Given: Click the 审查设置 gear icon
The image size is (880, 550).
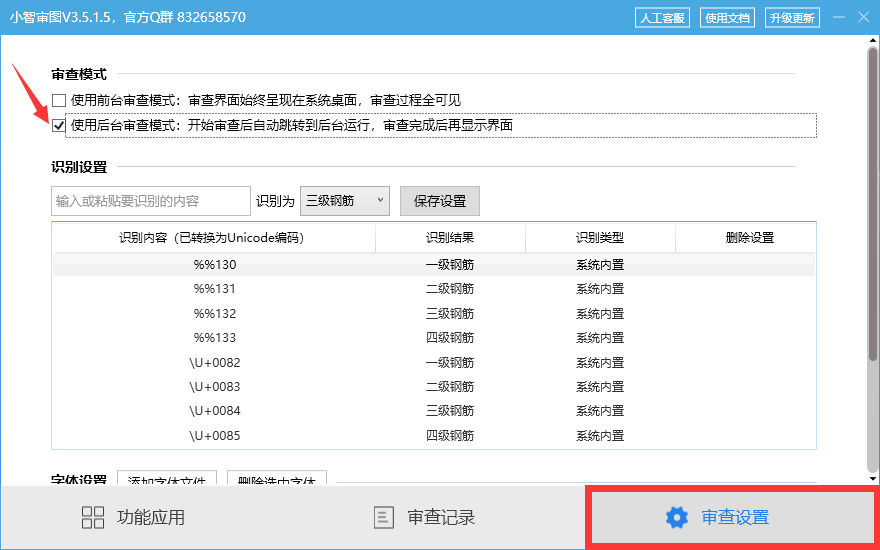Looking at the screenshot, I should (677, 517).
